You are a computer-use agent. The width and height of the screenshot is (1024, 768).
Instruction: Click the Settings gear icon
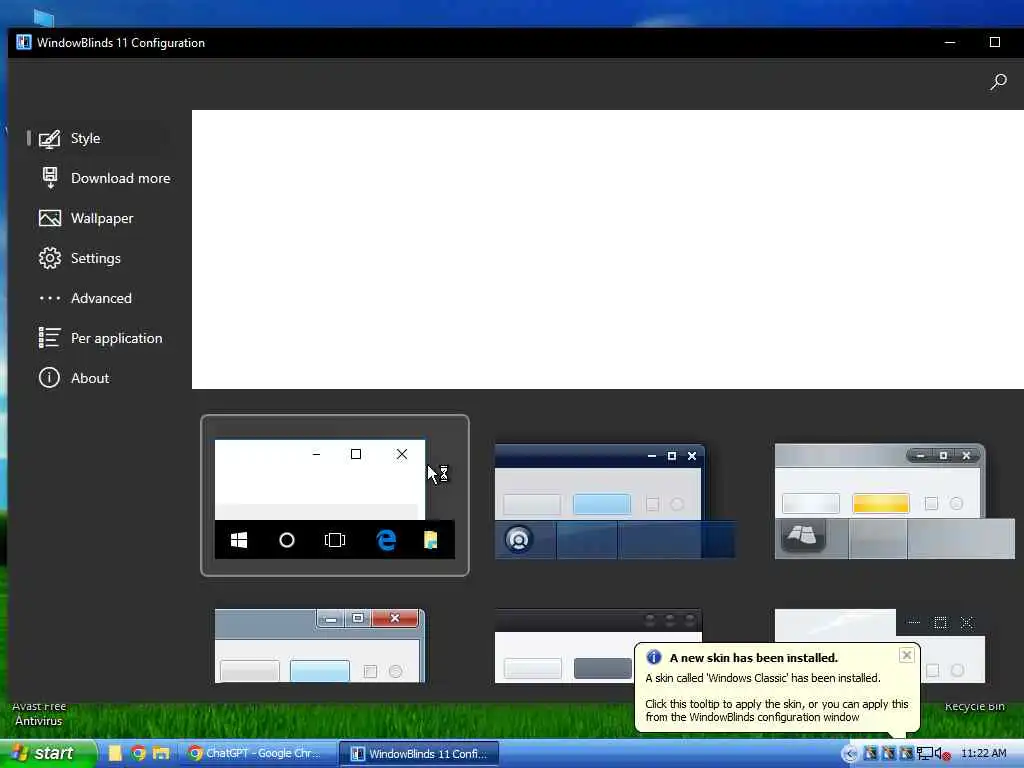[x=50, y=258]
